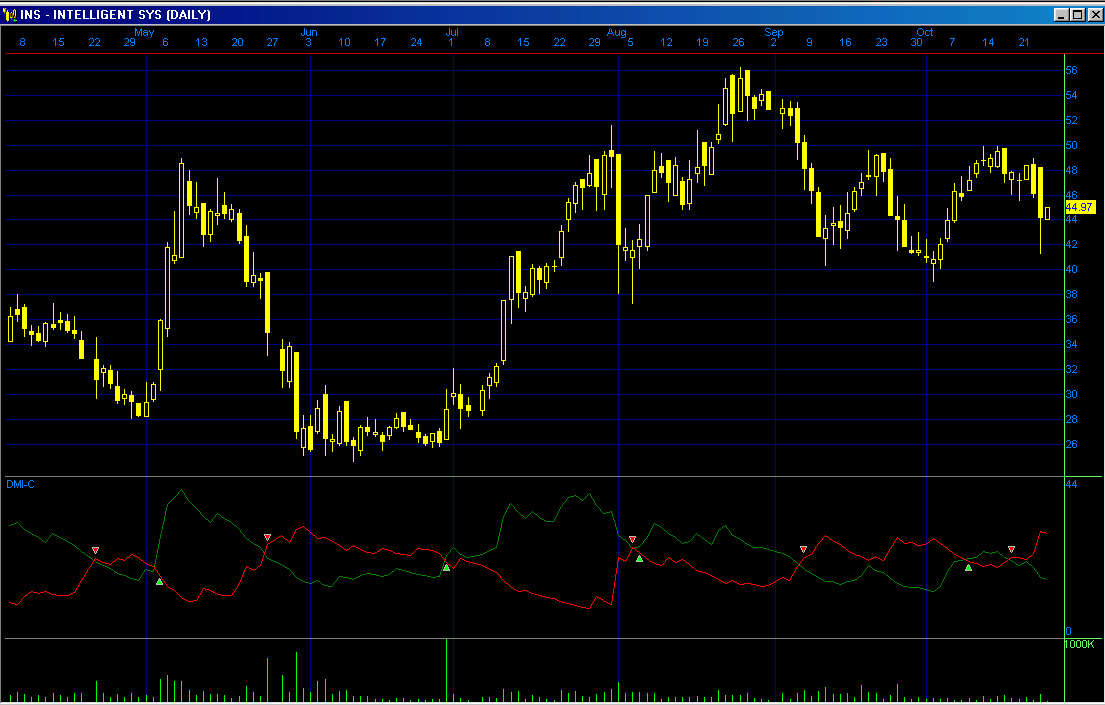Click the 'Jul' month label on the date axis
The image size is (1105, 705).
click(x=452, y=32)
